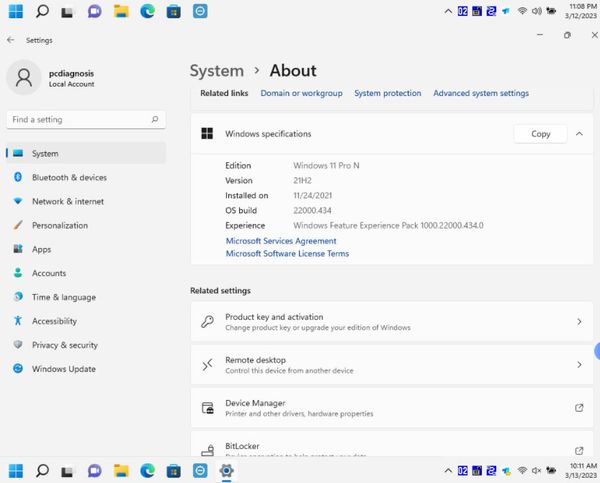
Task: Open Microsoft Store from the bottom taskbar
Action: point(173,471)
